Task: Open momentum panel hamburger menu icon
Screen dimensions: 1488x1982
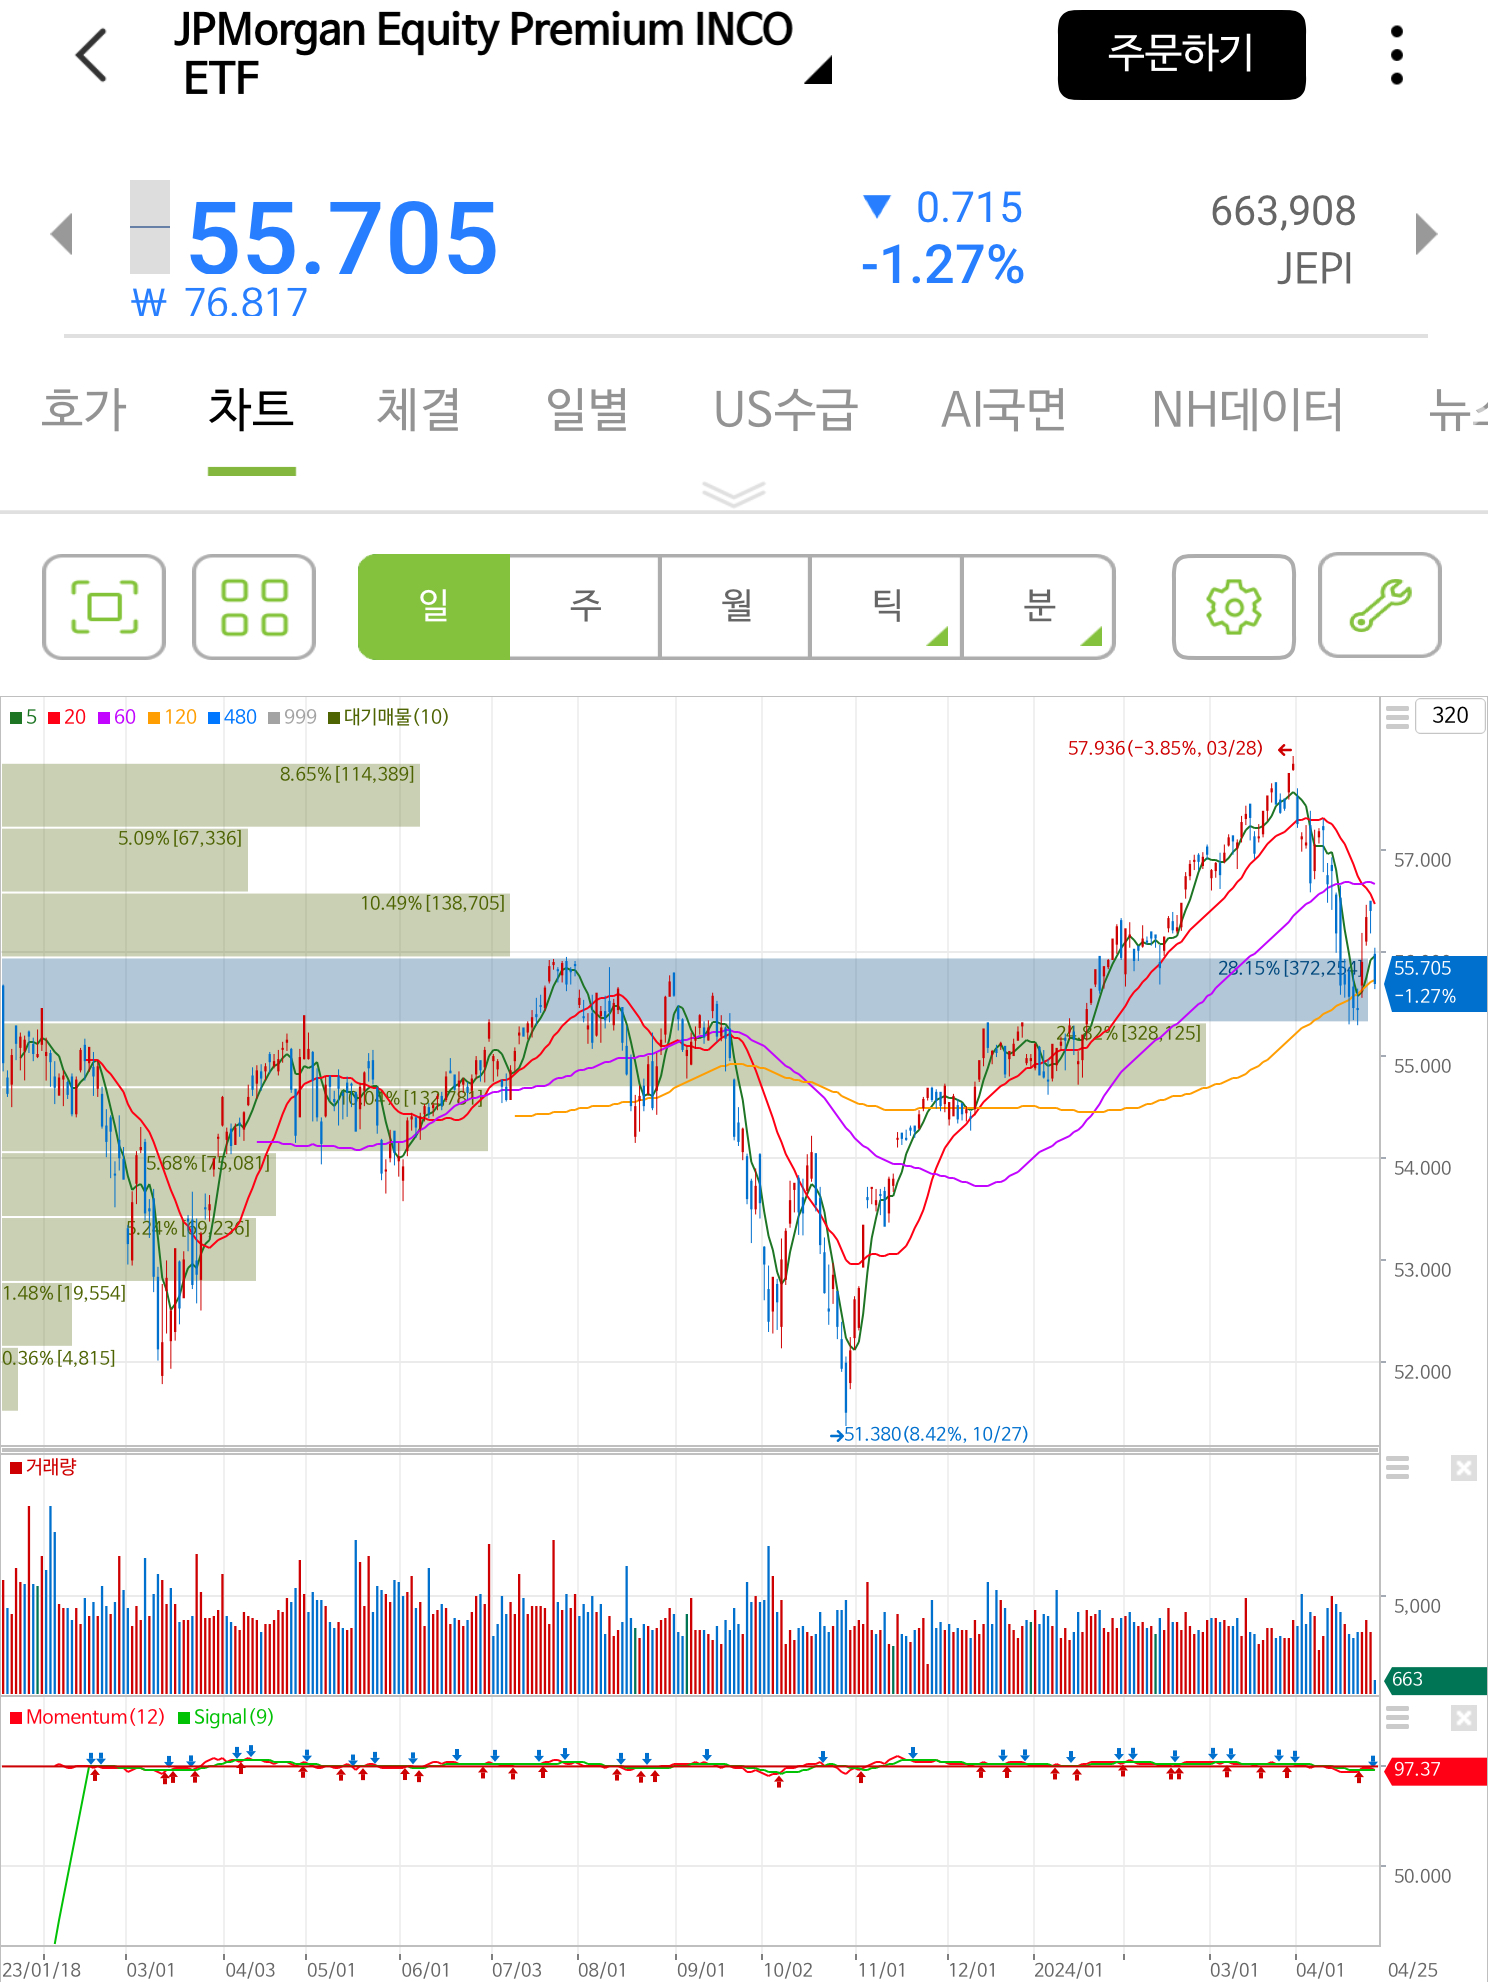Action: pos(1397,1718)
